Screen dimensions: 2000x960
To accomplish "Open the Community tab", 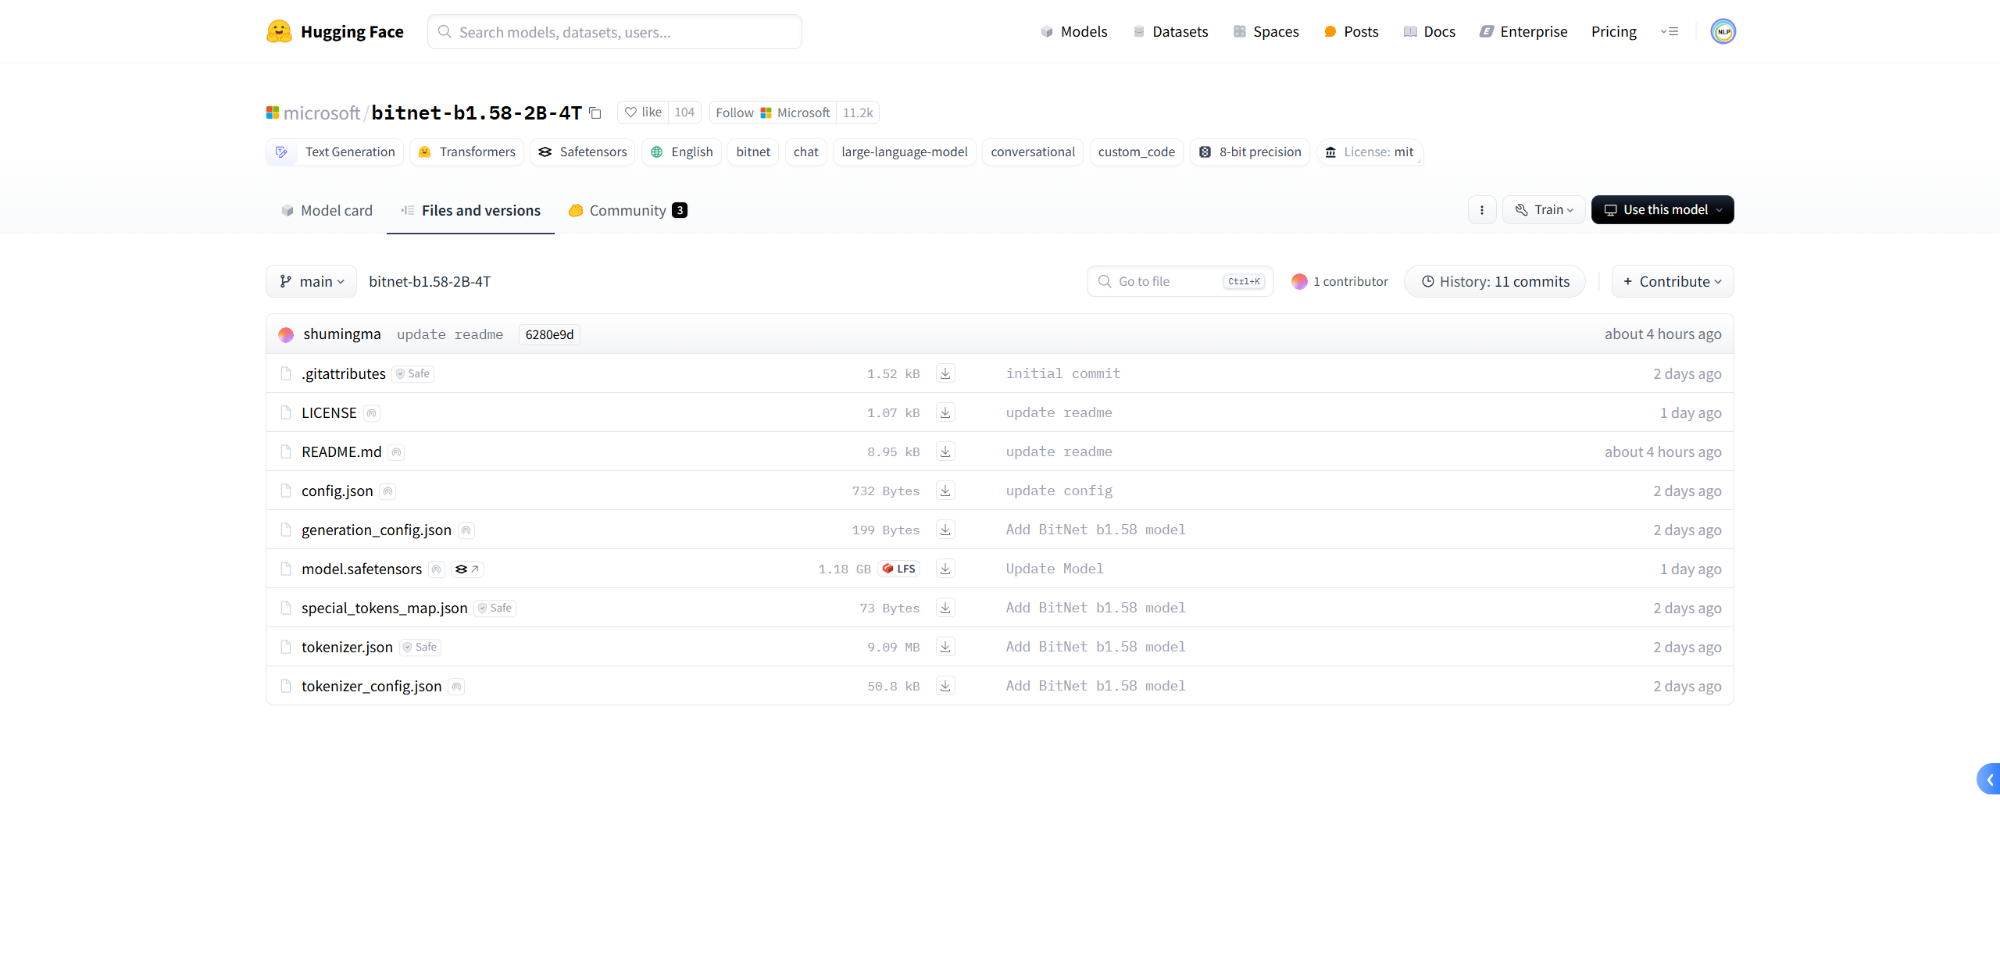I will [627, 211].
